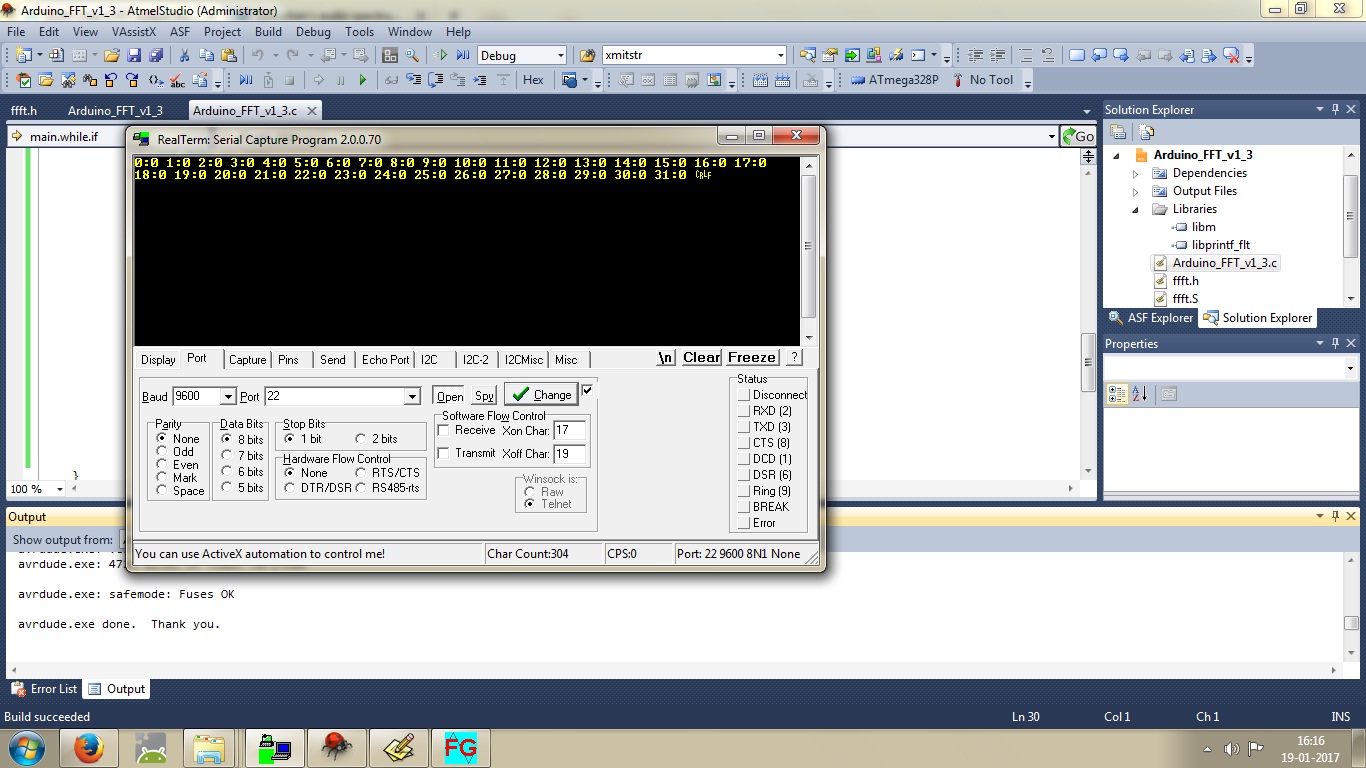This screenshot has width=1366, height=768.
Task: Click the green Continue debug arrow
Action: [363, 80]
